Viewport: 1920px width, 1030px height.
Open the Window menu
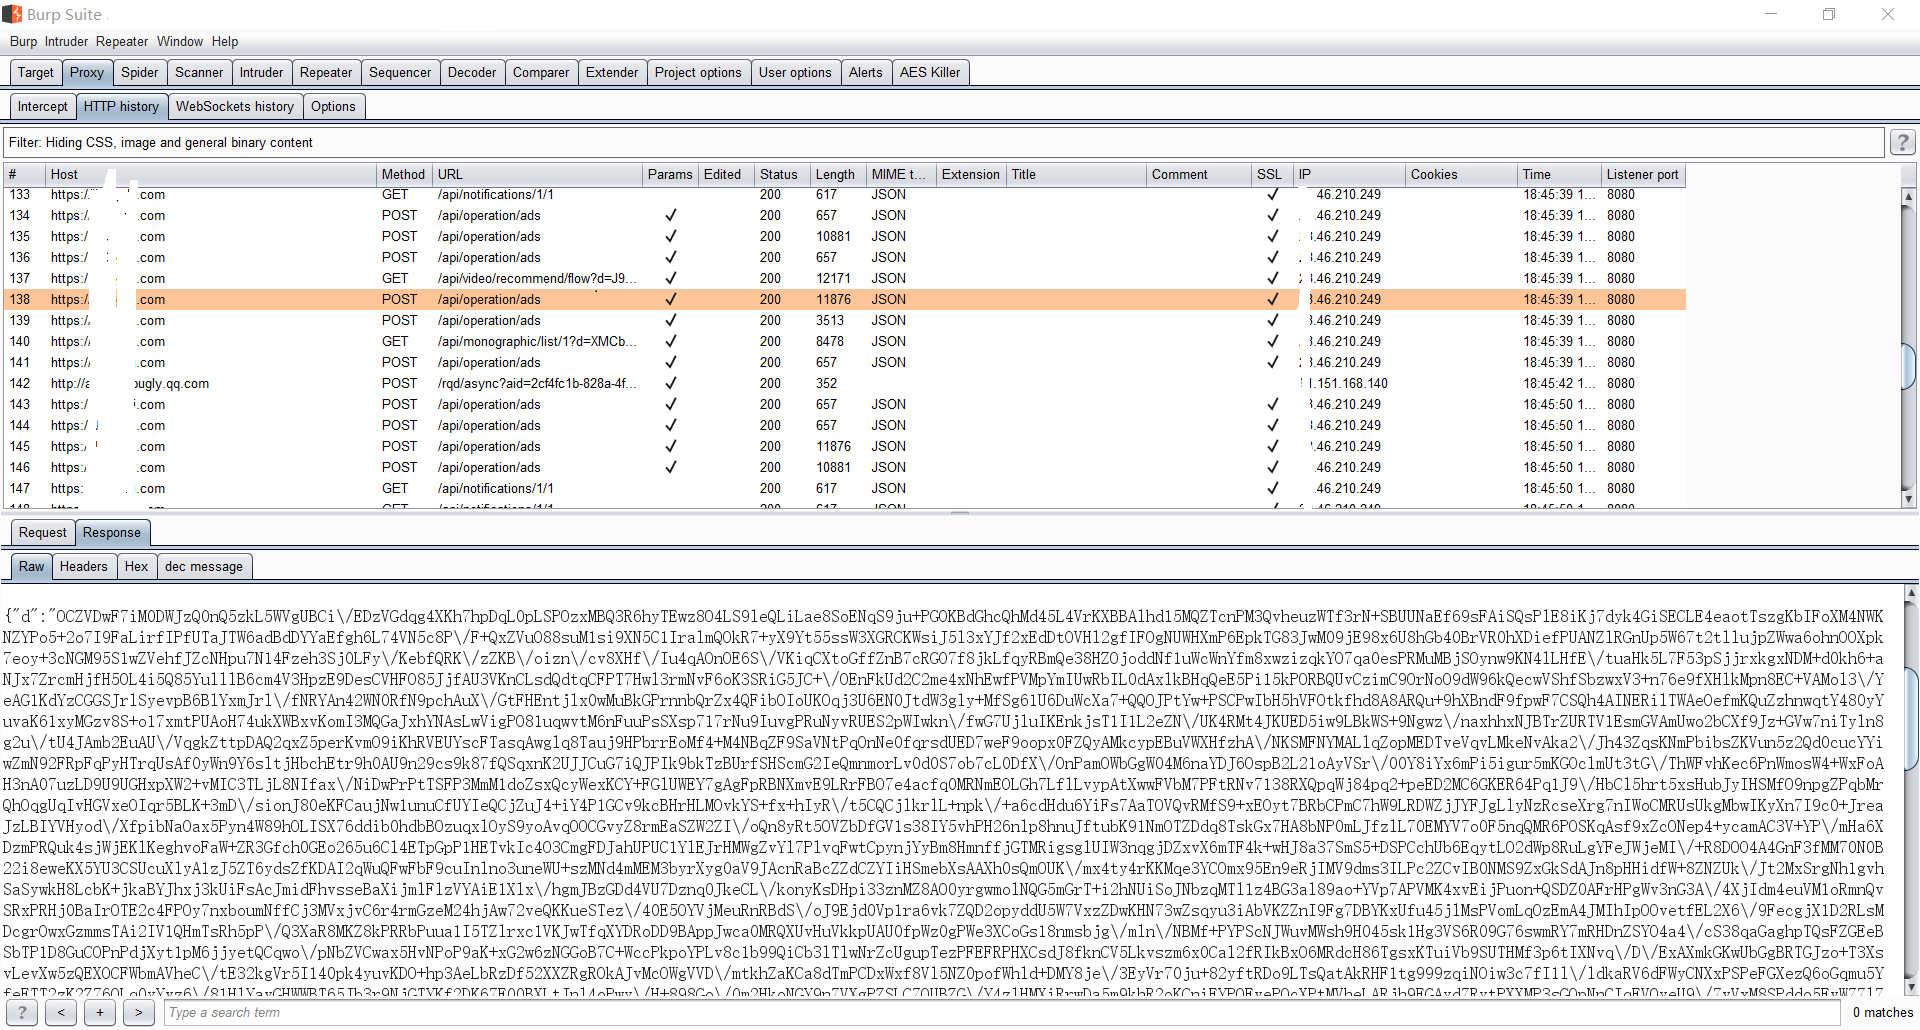point(180,42)
